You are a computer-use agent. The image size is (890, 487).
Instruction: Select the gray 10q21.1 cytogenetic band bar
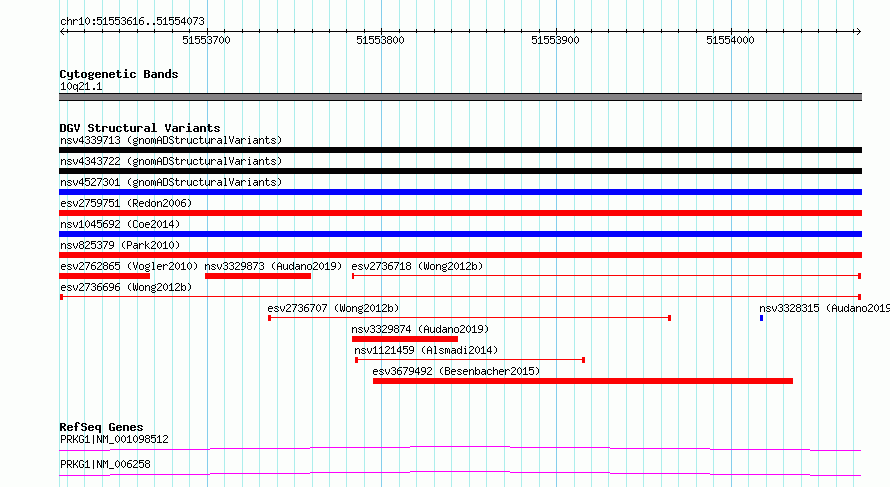click(x=460, y=97)
